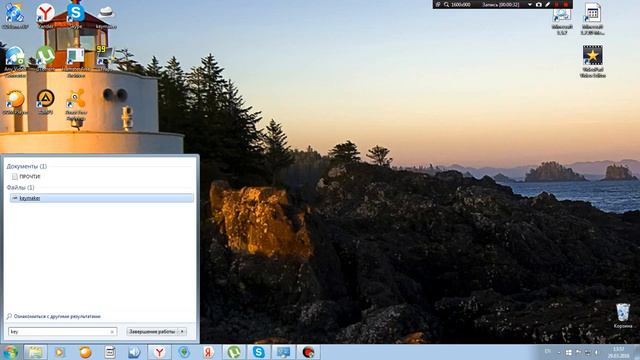Screen dimensions: 640x360
Task: Open the media player taskbar icon
Action: (x=60, y=352)
